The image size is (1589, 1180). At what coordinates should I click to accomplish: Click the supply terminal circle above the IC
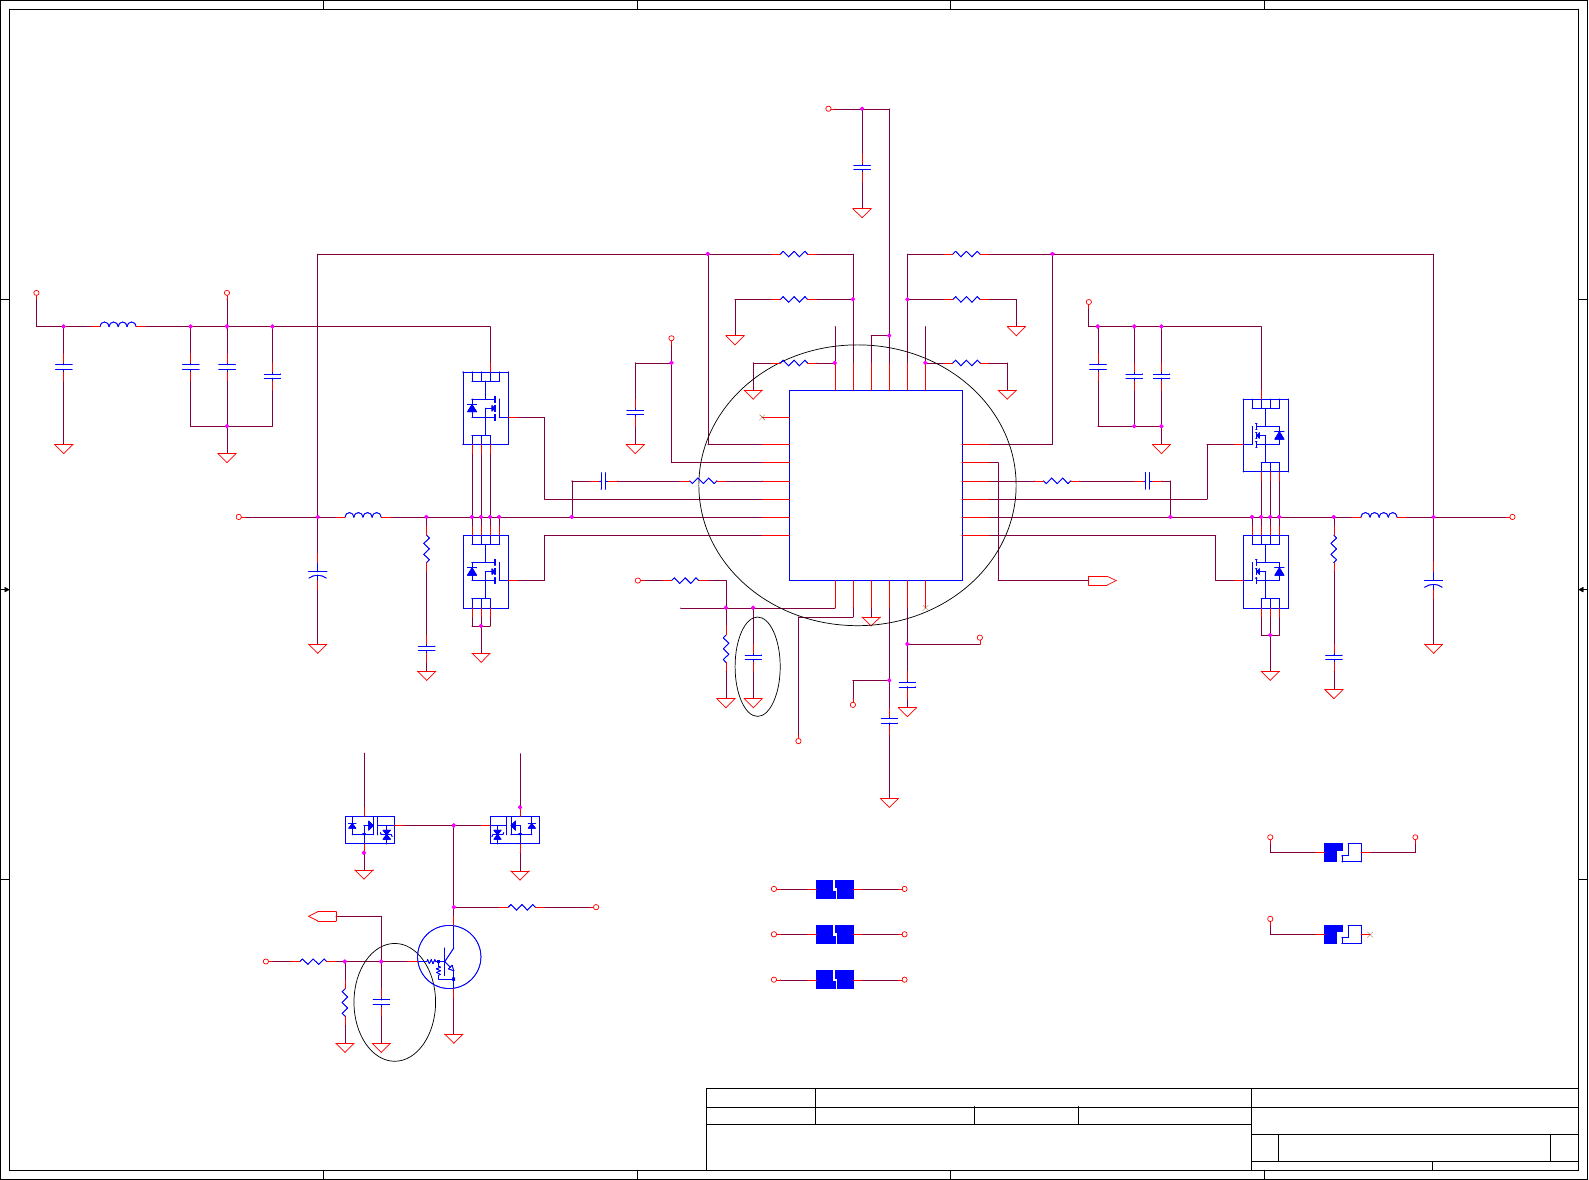828,108
